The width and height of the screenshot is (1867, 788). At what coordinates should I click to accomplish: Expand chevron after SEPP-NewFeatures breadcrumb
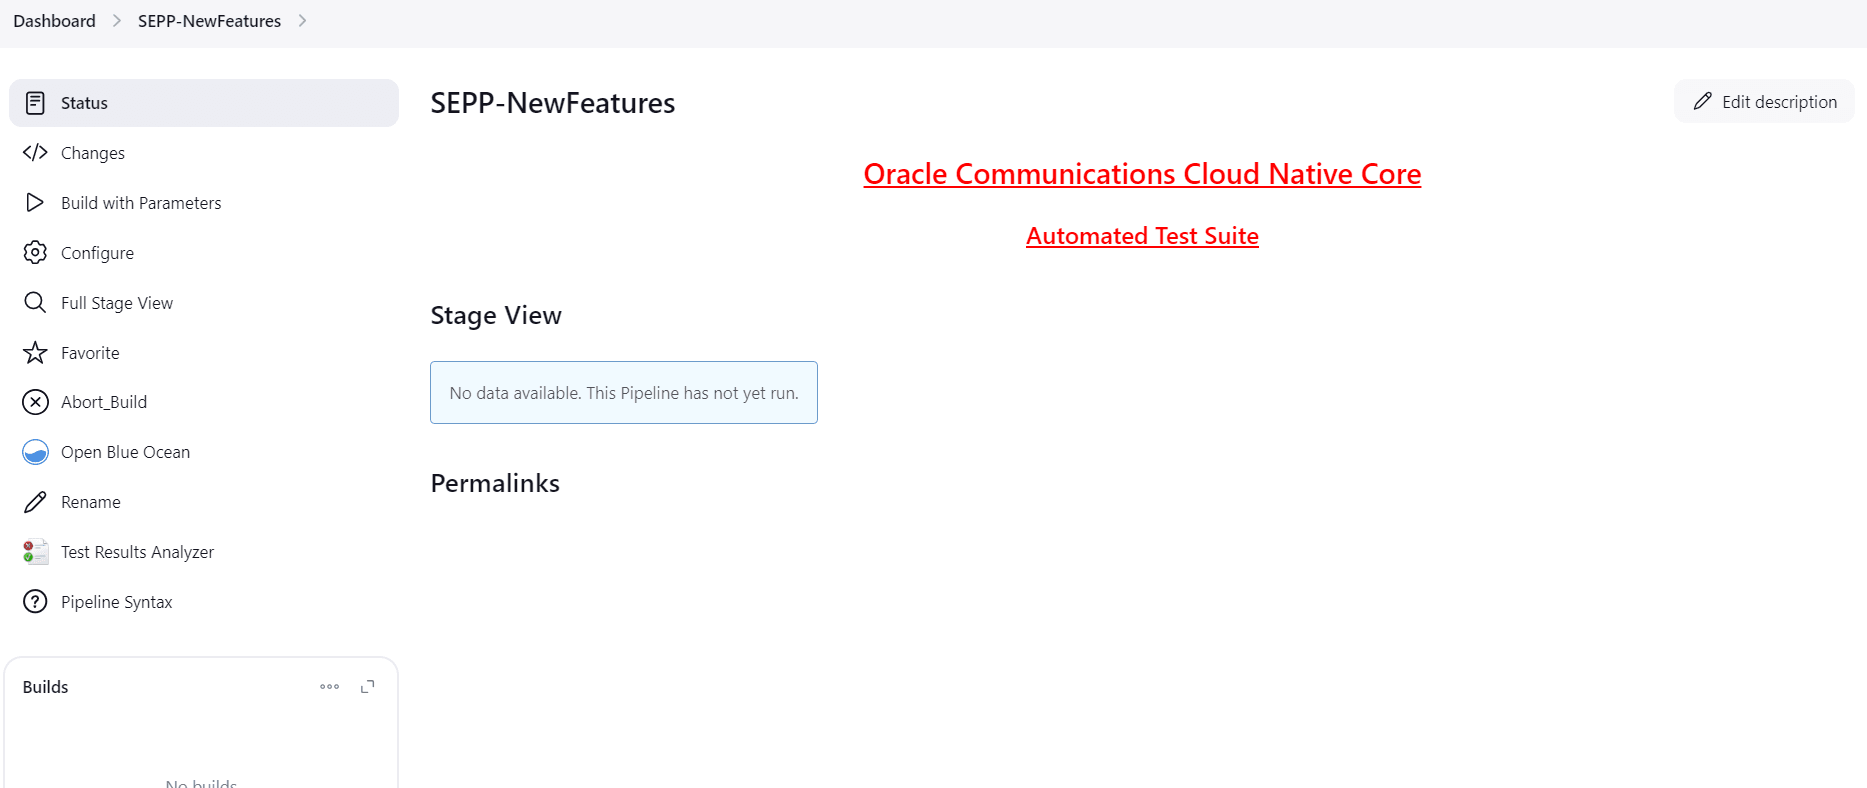302,21
